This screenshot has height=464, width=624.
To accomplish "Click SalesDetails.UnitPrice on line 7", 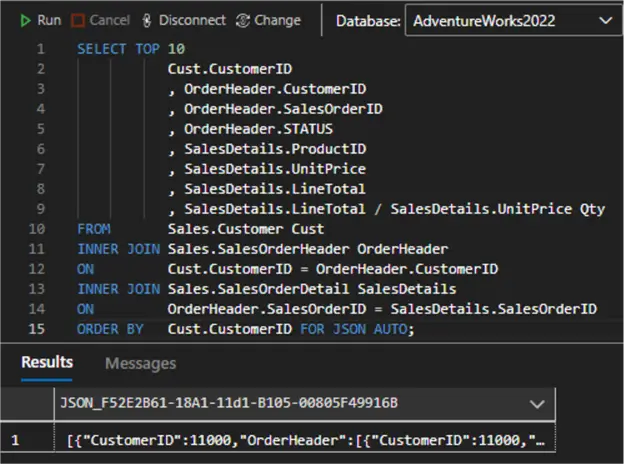I will 275,169.
